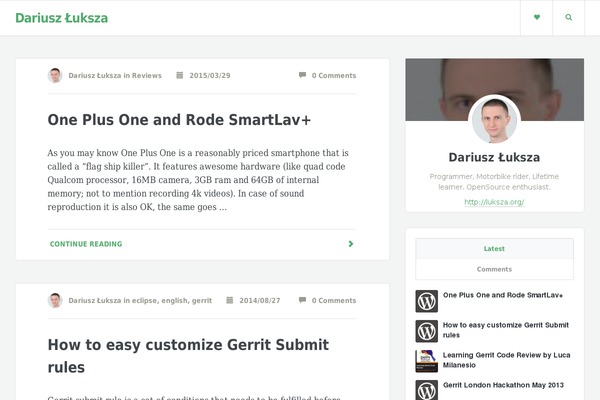The width and height of the screenshot is (600, 400).
Task: Open How to easy customize Gerrit Submit rules headline
Action: [188, 356]
